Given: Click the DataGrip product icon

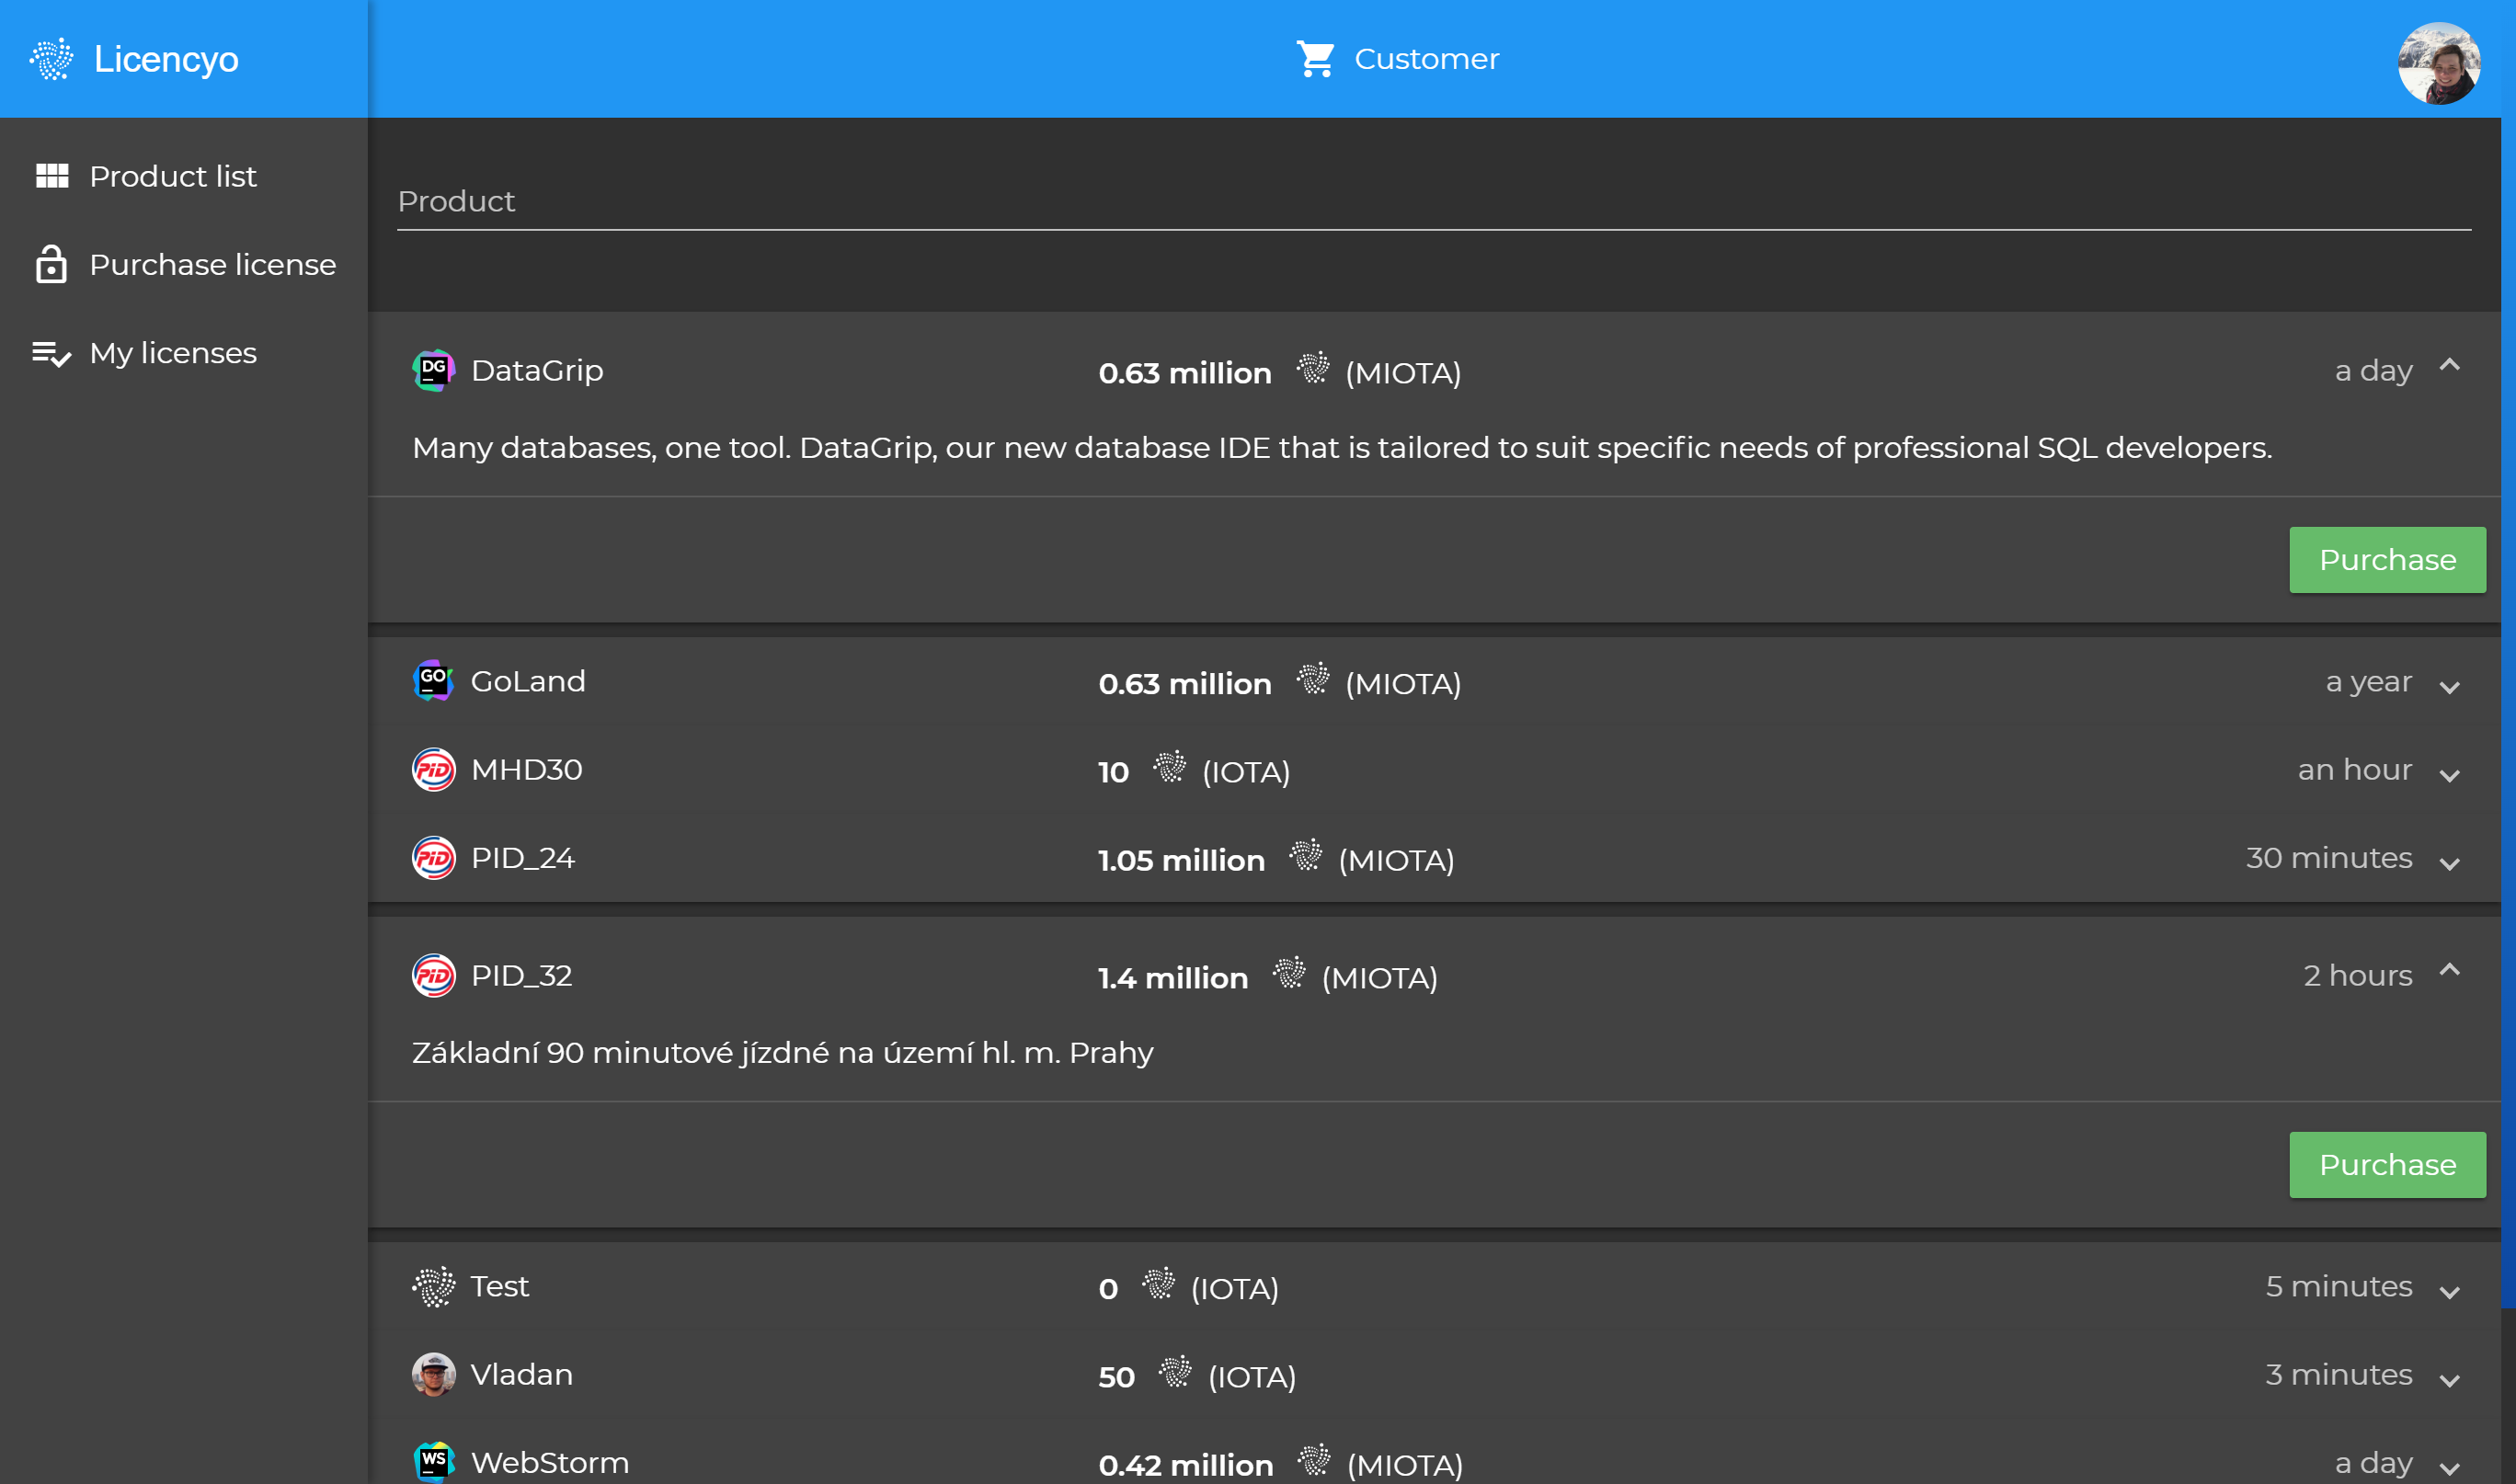Looking at the screenshot, I should pos(433,371).
